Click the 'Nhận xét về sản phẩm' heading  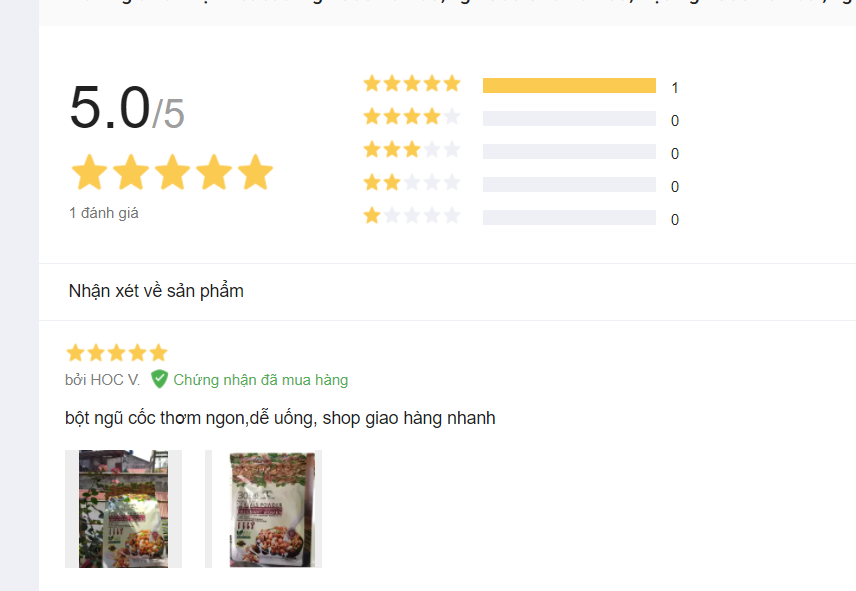pos(156,291)
